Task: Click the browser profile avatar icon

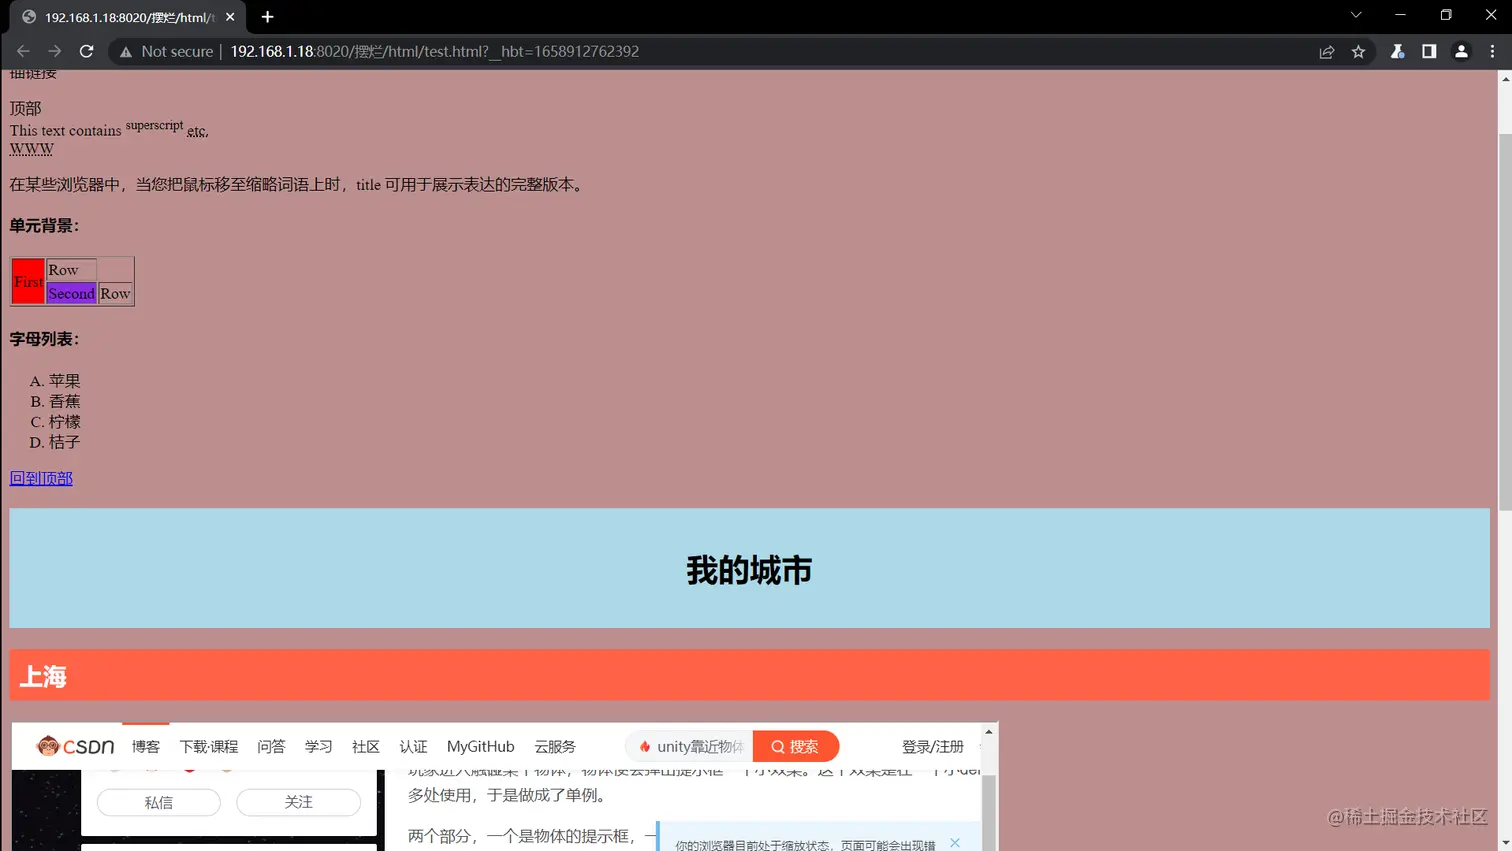Action: (x=1461, y=51)
